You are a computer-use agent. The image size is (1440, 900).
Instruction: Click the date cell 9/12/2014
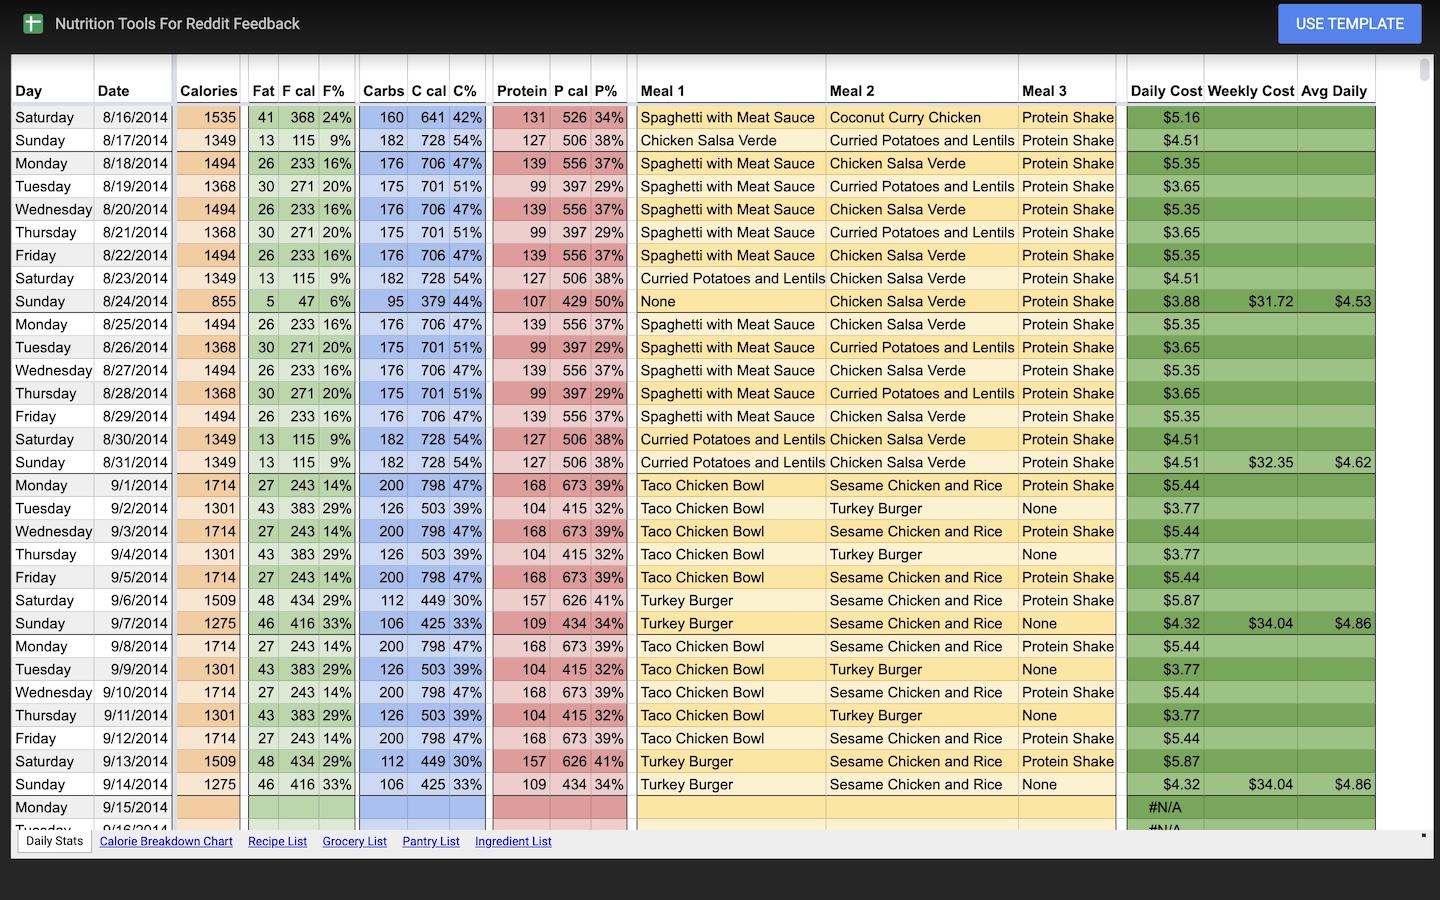tap(132, 738)
